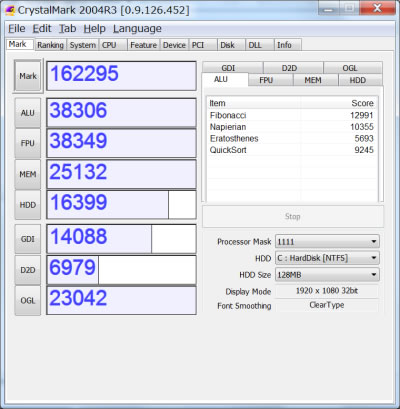Open the Edit menu
Viewport: 400px width, 409px height.
42,29
